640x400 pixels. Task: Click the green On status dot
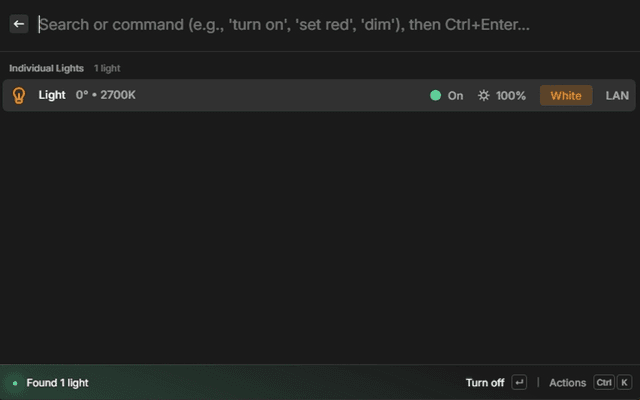tap(435, 96)
